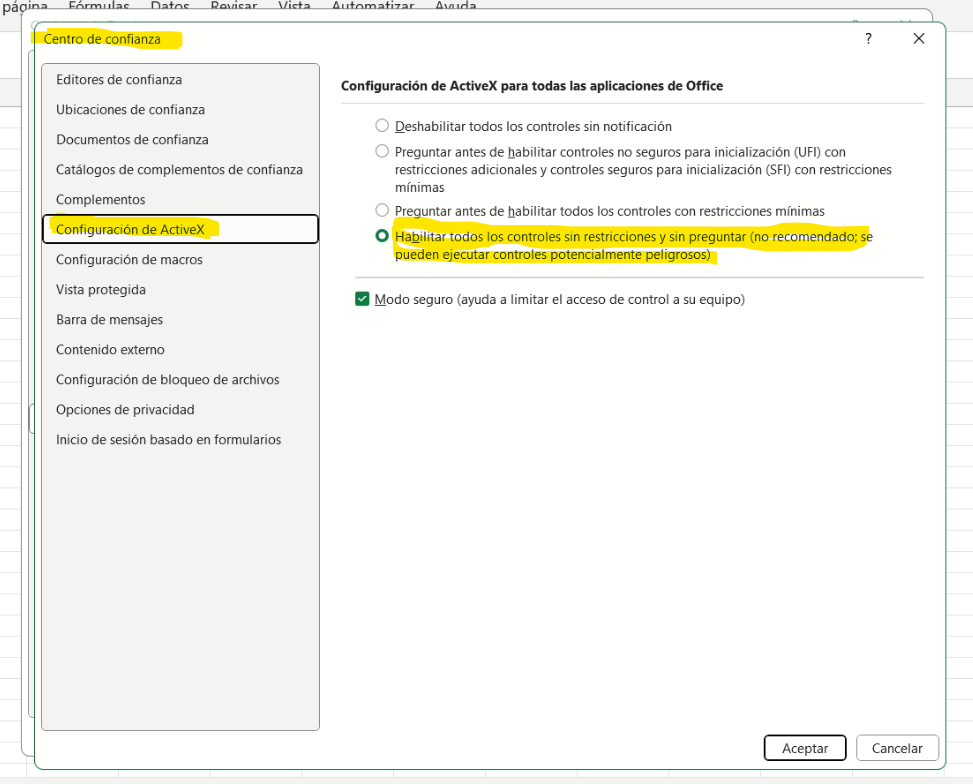Open the Vista ribbon tab in Excel
Viewport: 973px width, 784px height.
click(294, 6)
